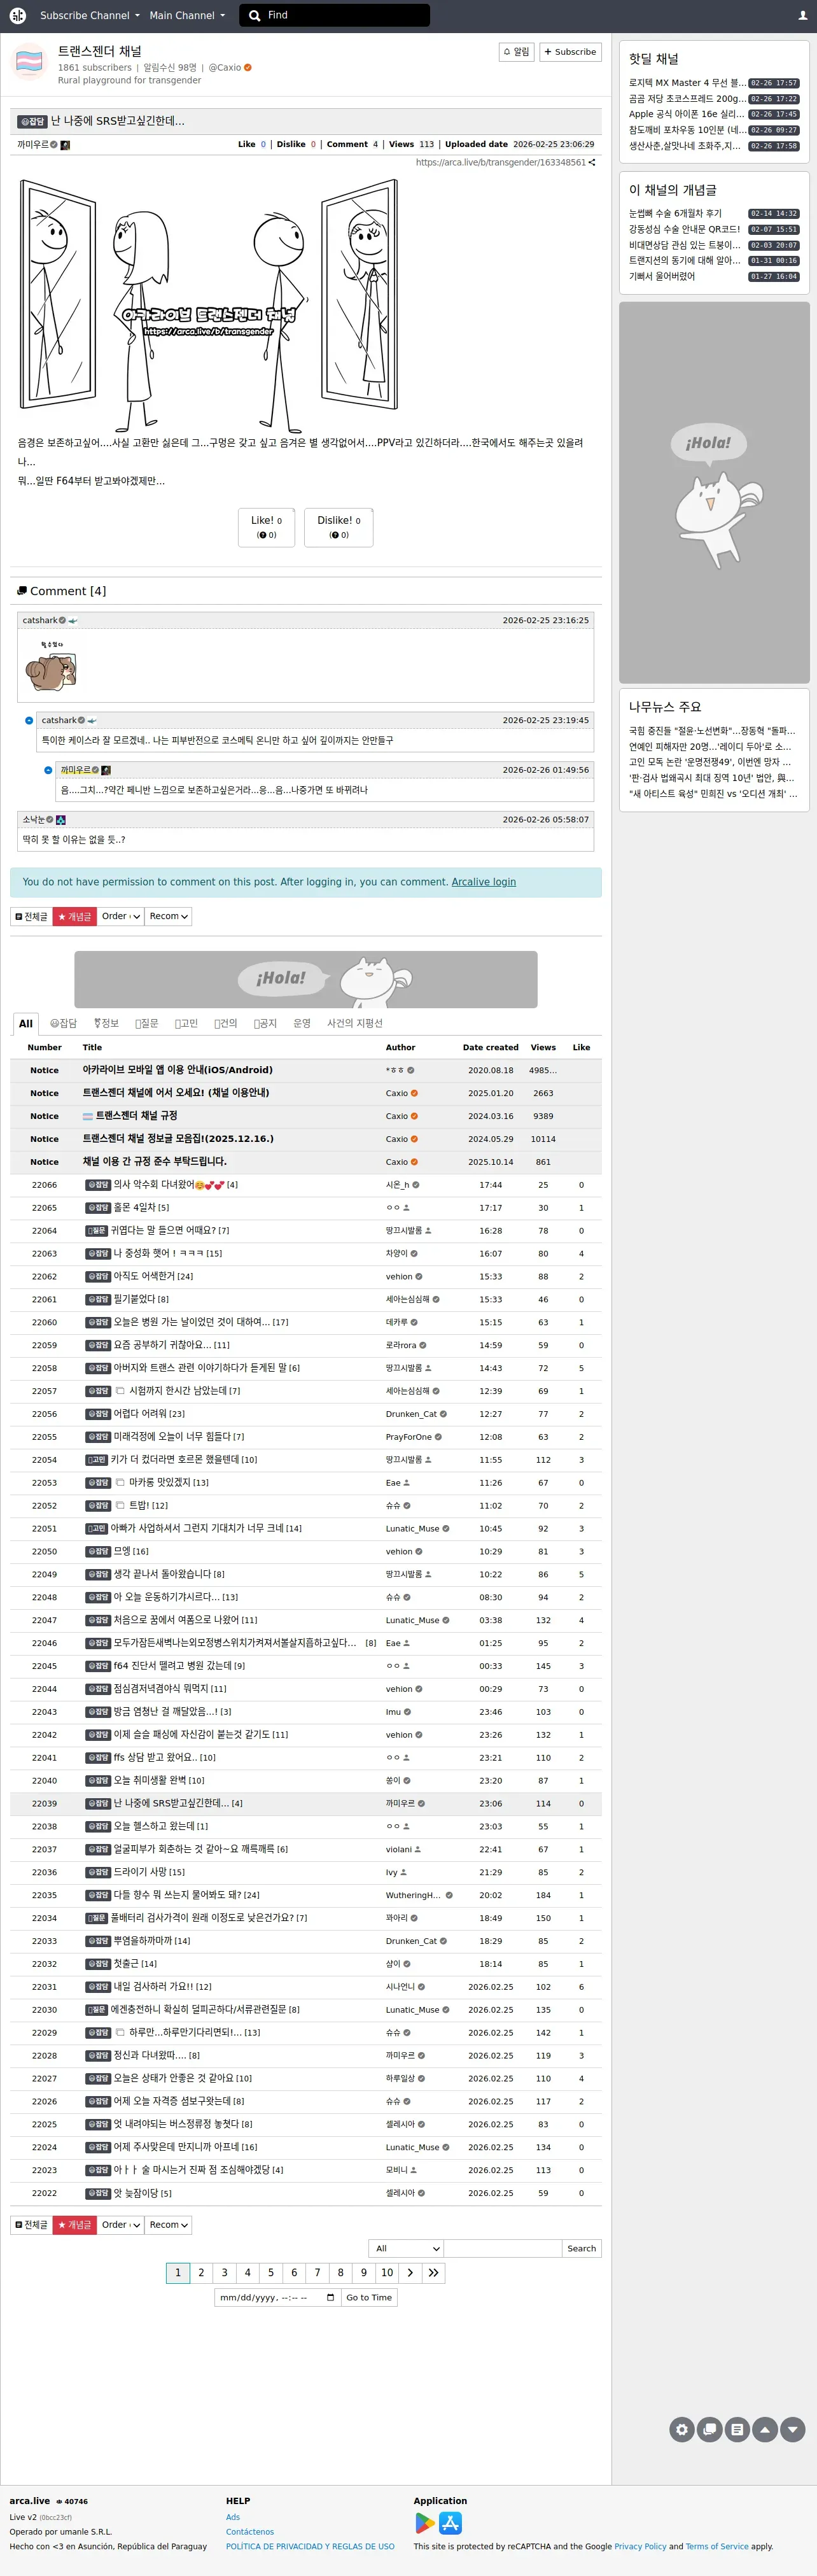
Task: Click the last page double-chevron in pagination
Action: pyautogui.click(x=433, y=2272)
